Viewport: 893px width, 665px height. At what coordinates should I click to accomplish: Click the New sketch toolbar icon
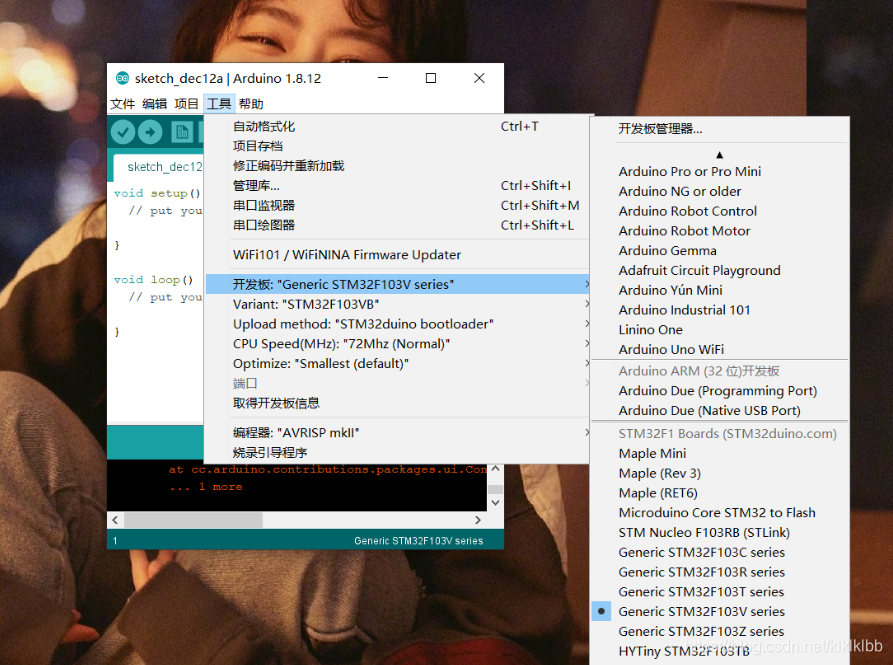point(182,132)
